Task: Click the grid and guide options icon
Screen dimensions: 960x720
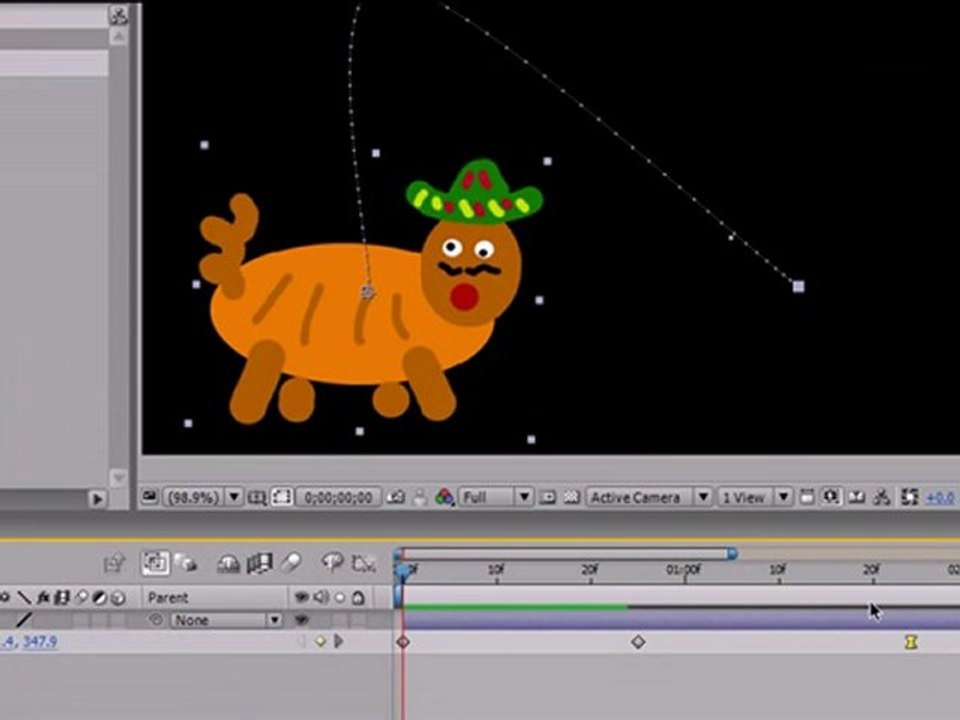Action: click(x=256, y=497)
